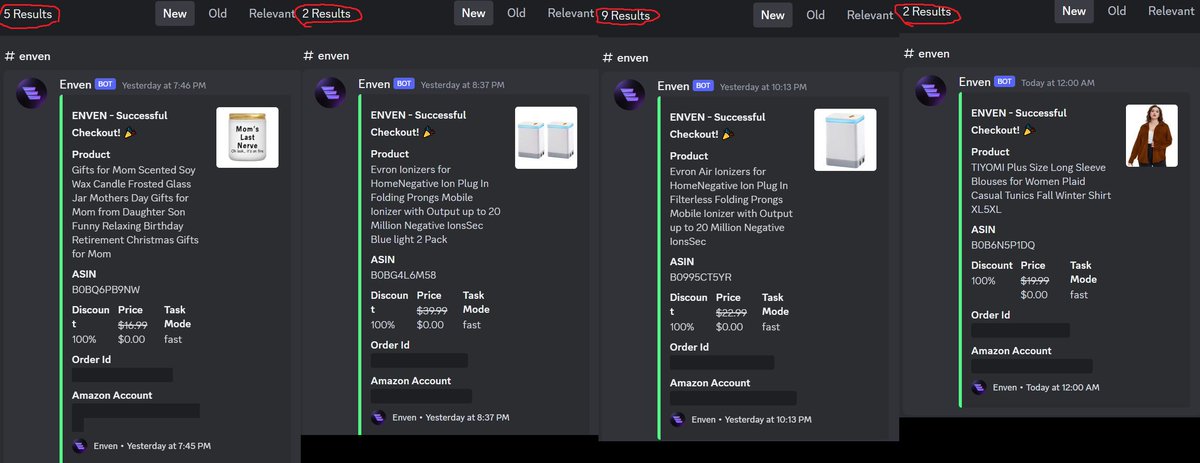Click the BOT badge on the 7:46 PM message

105,85
